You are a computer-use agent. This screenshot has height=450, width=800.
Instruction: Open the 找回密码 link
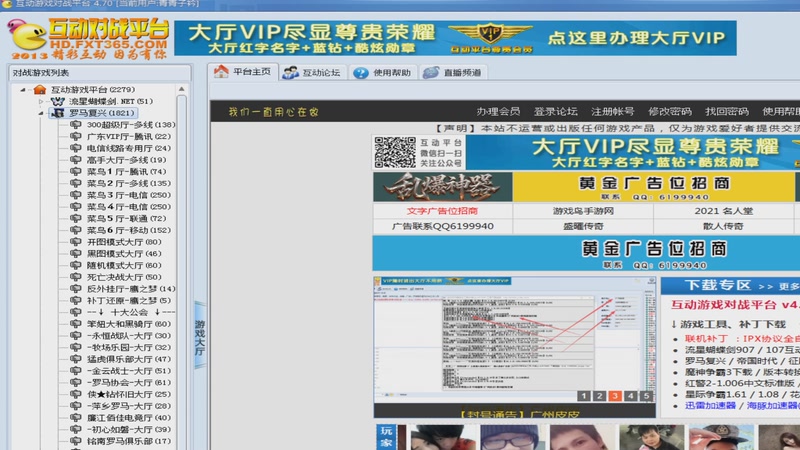(727, 111)
